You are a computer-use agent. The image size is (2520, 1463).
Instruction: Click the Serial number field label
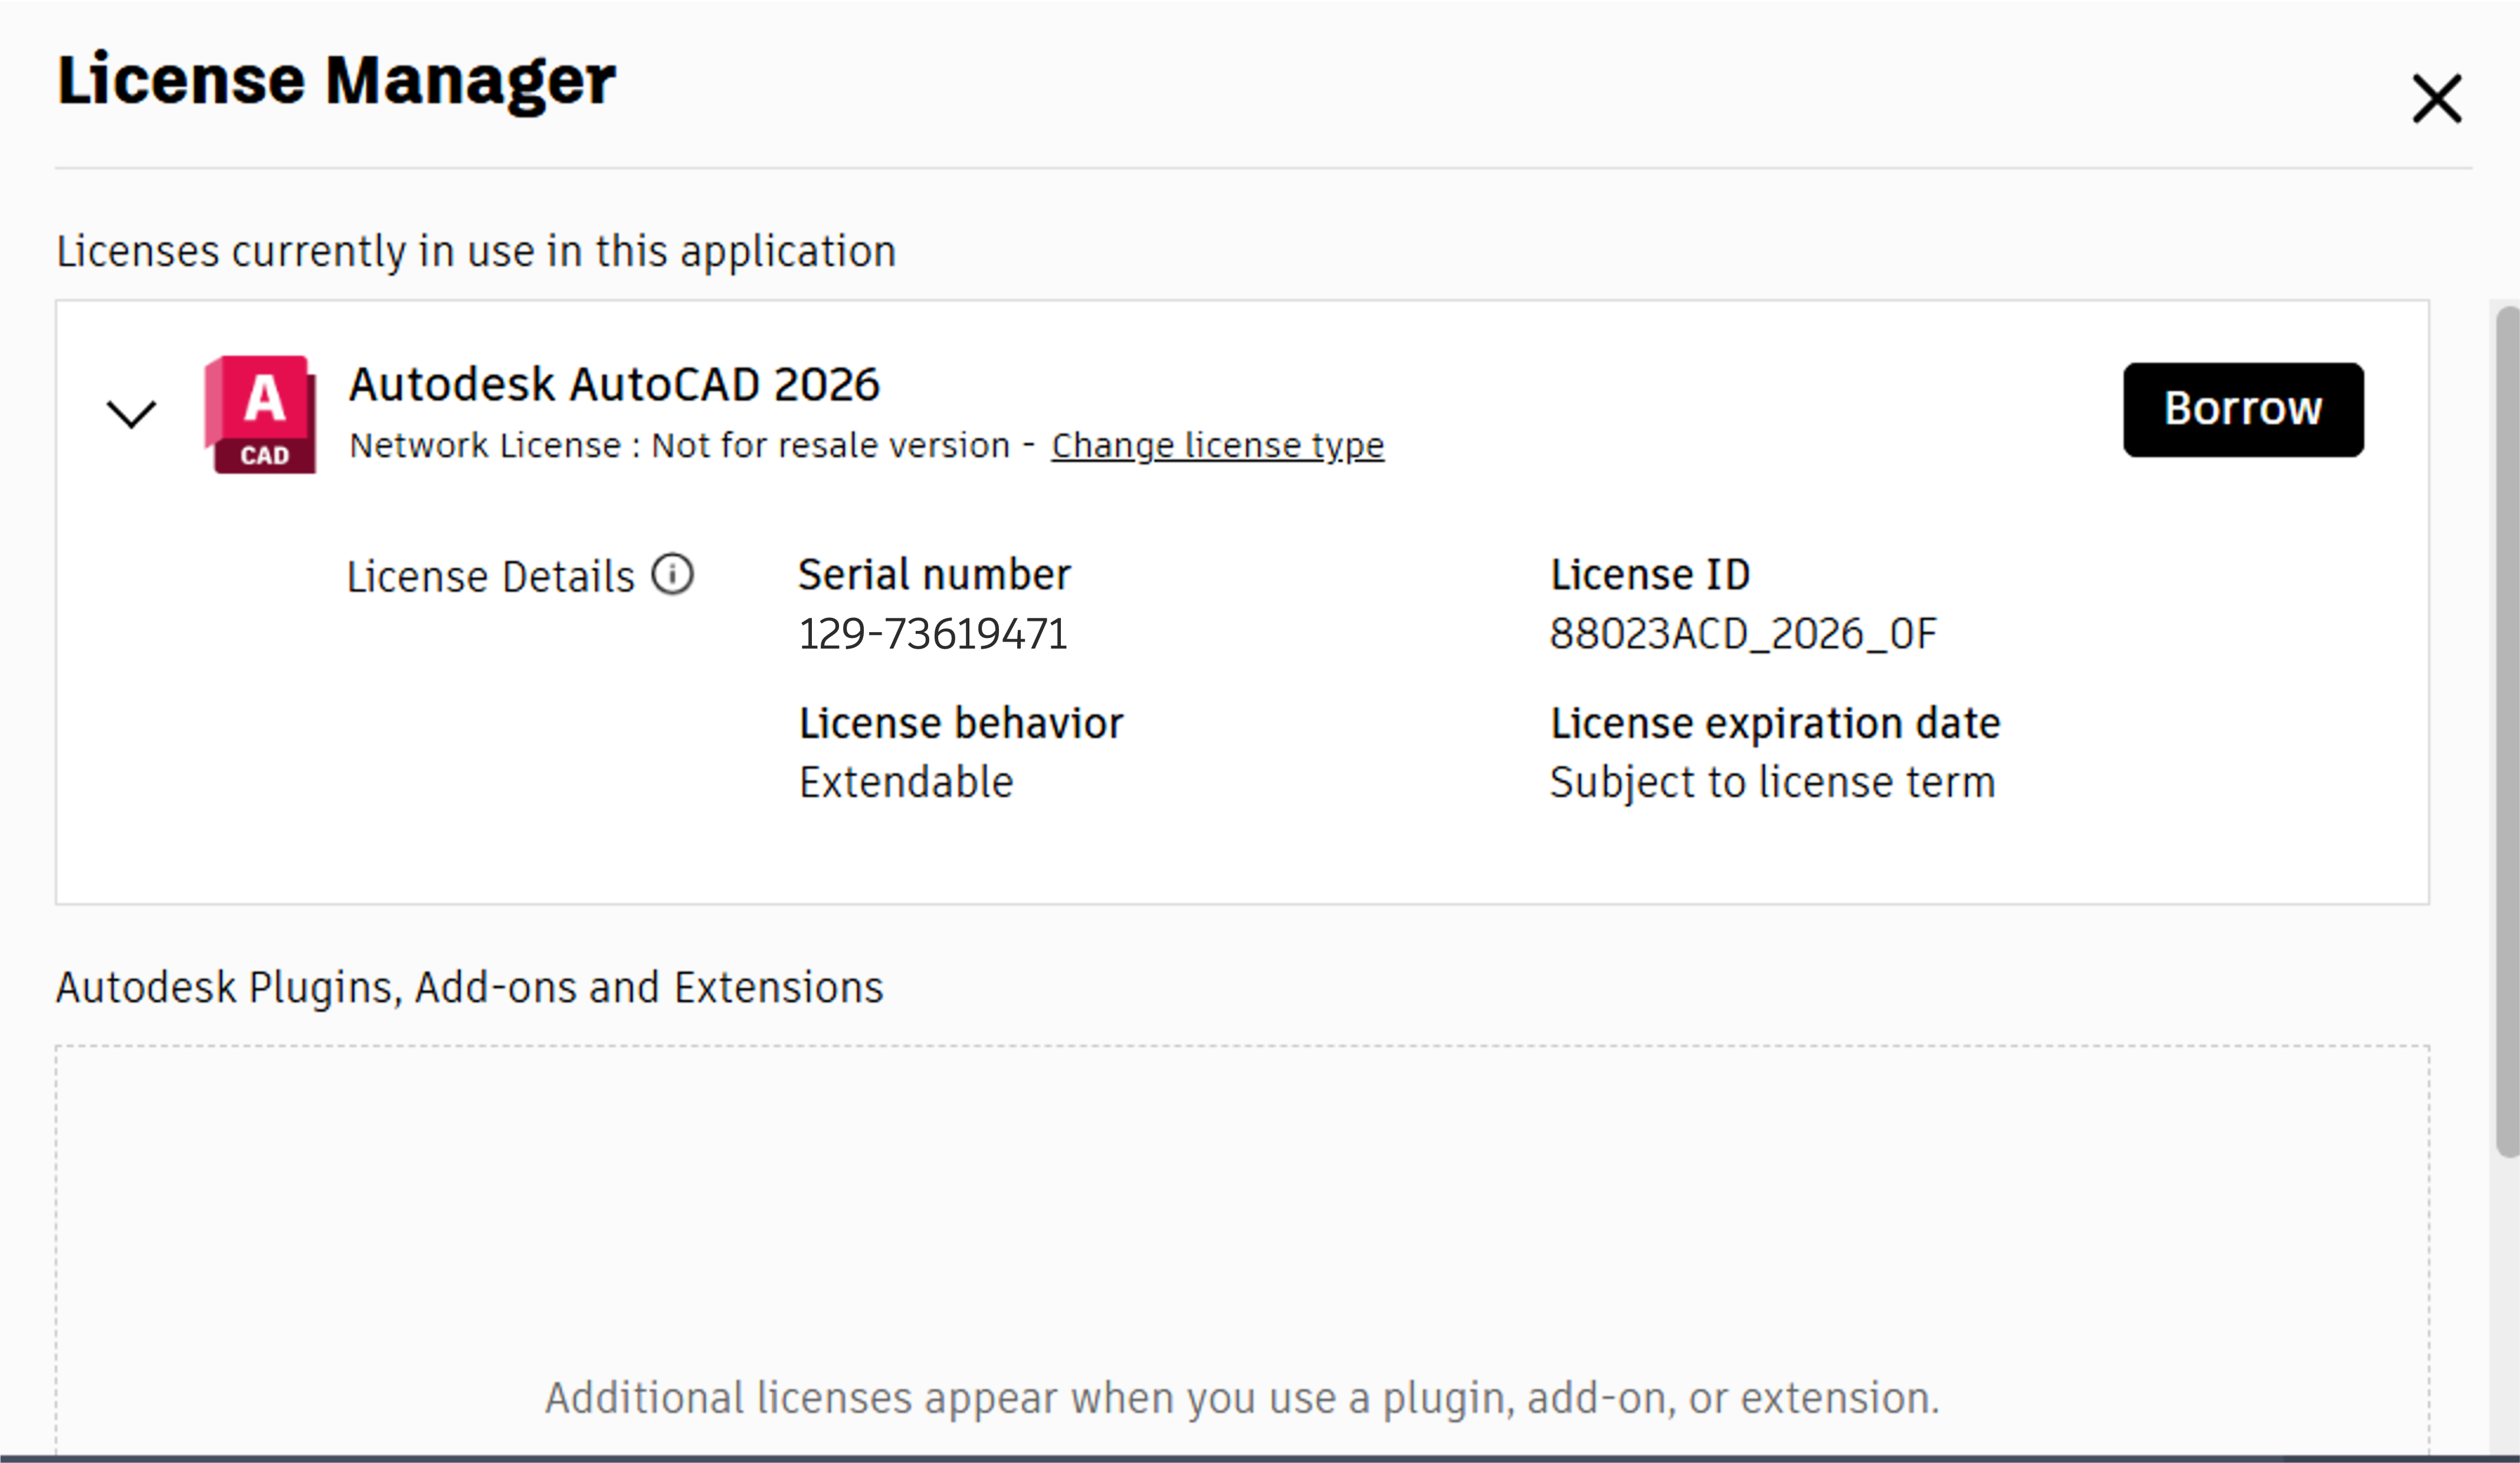[x=933, y=575]
